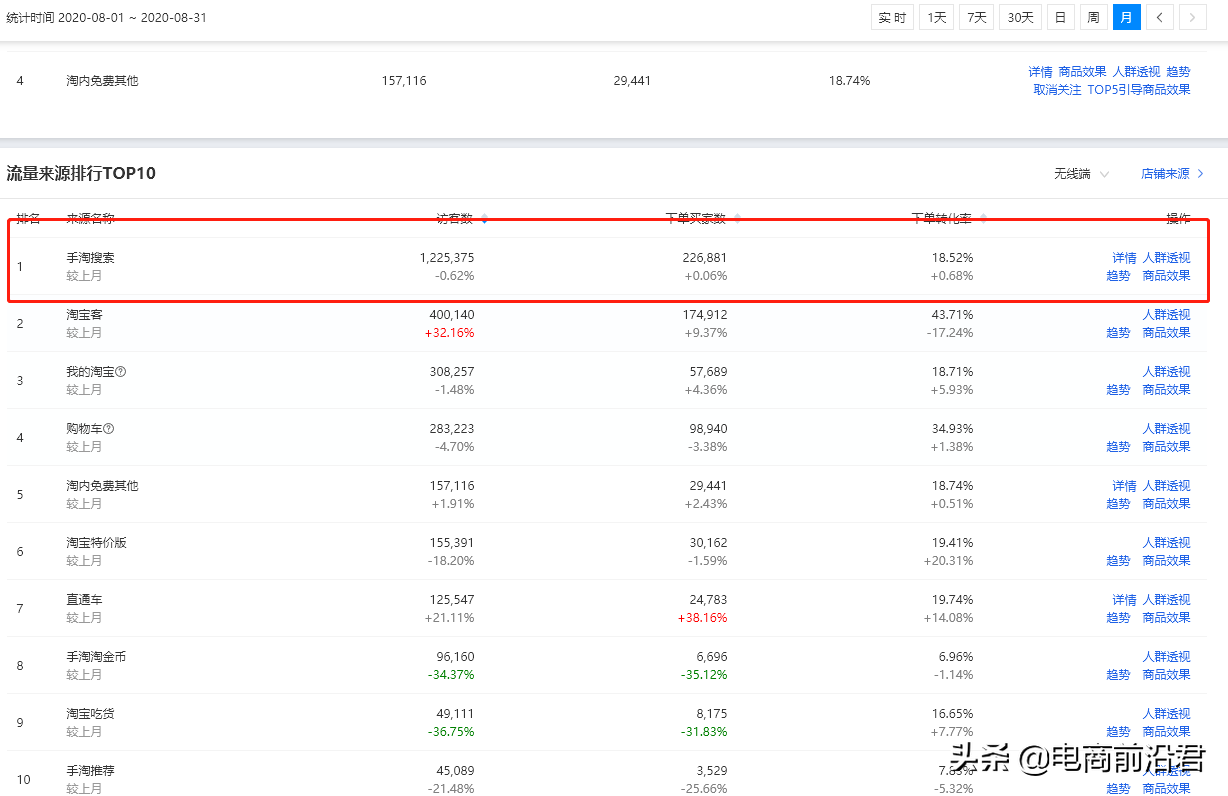The width and height of the screenshot is (1228, 796).
Task: Go to the previous period with left arrow
Action: (x=1159, y=17)
